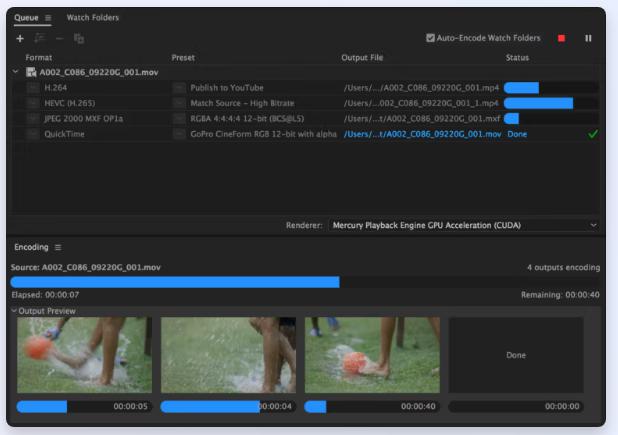The height and width of the screenshot is (435, 618).
Task: Click the Status column header
Action: [517, 58]
